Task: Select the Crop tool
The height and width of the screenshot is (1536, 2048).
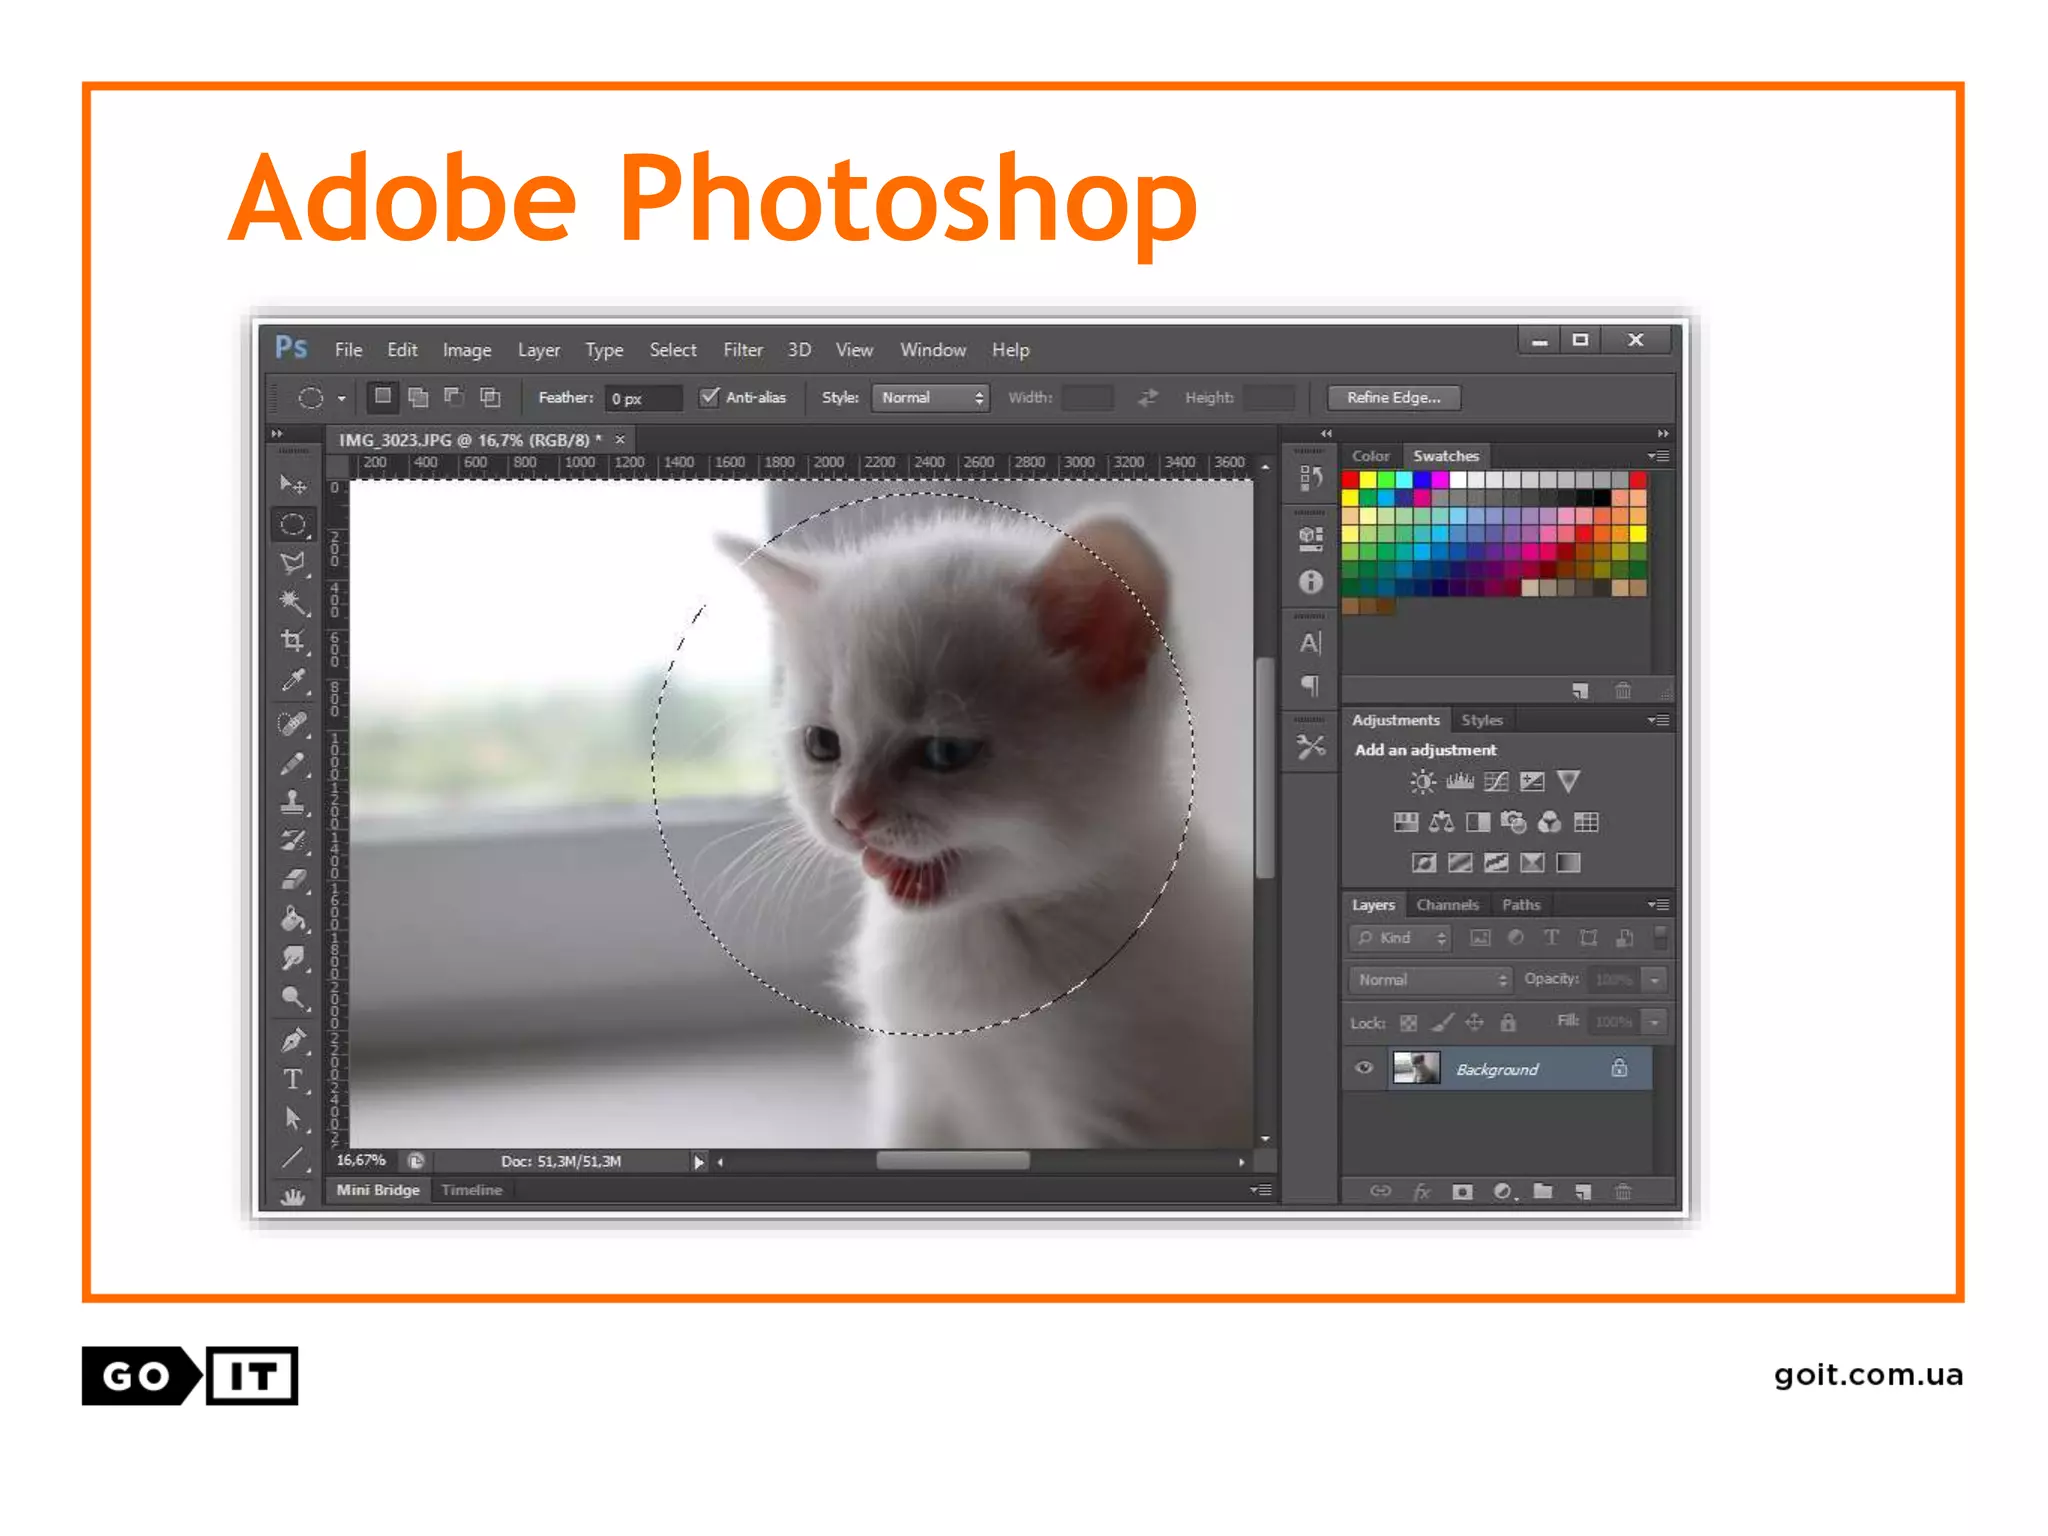Action: pos(293,641)
